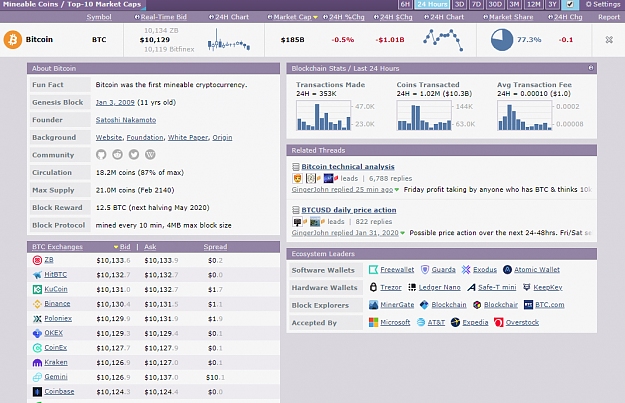This screenshot has height=403, width=625.
Task: Expand GingerJohn replied Jan 31, 2020 arrow
Action: (403, 233)
